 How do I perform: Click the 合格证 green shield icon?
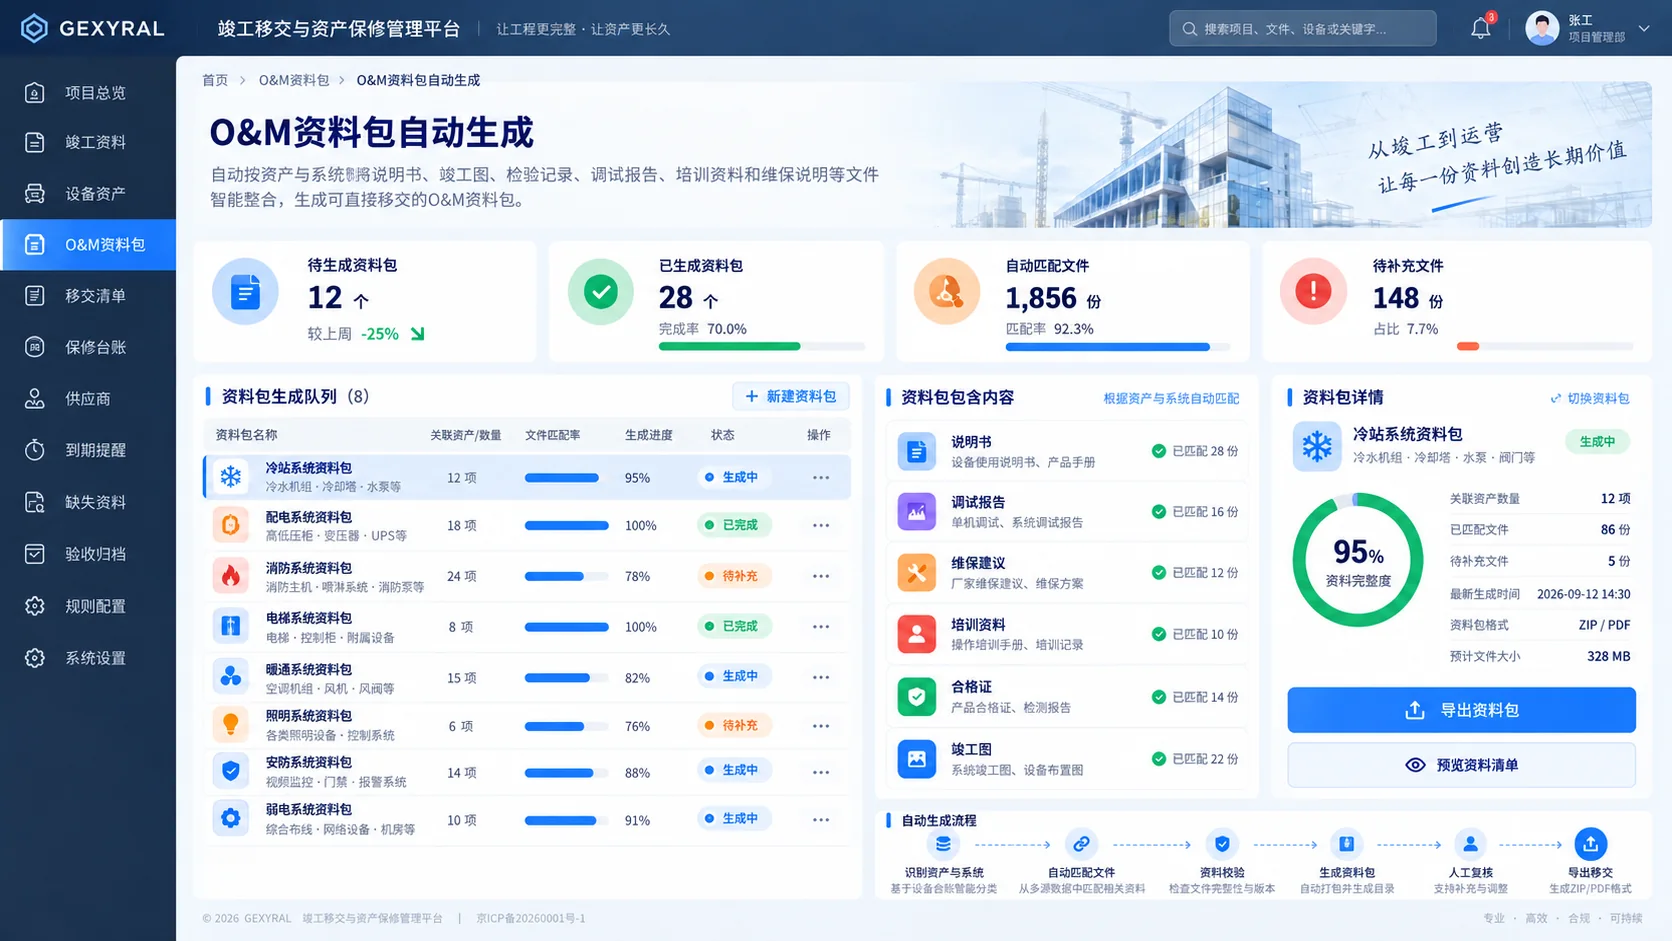(x=916, y=696)
